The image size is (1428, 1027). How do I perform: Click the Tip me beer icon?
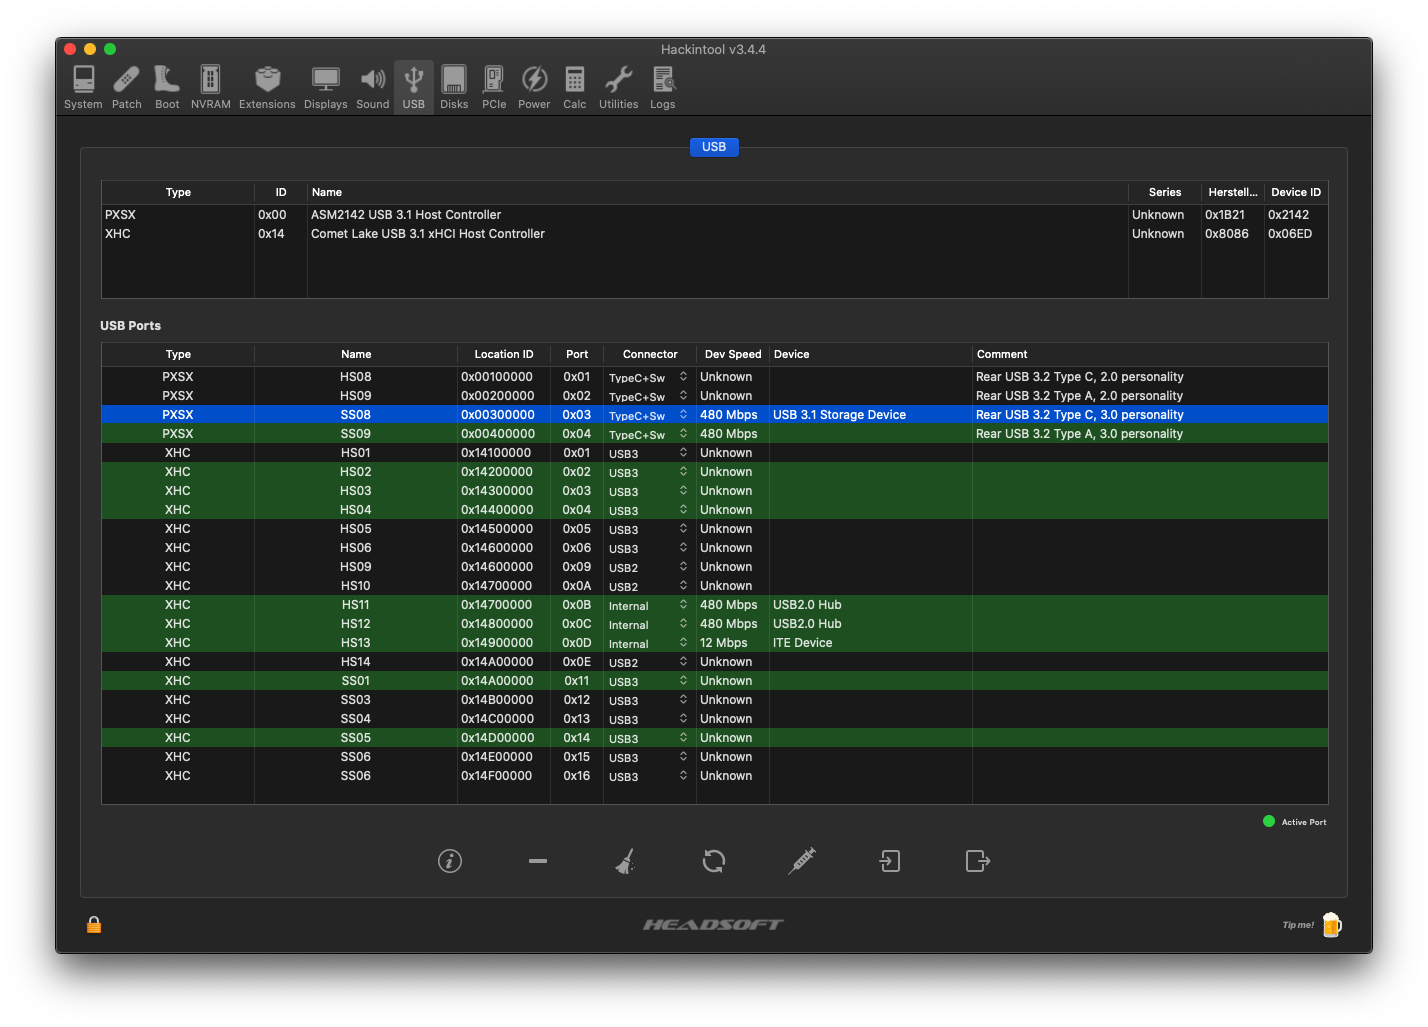tap(1331, 925)
